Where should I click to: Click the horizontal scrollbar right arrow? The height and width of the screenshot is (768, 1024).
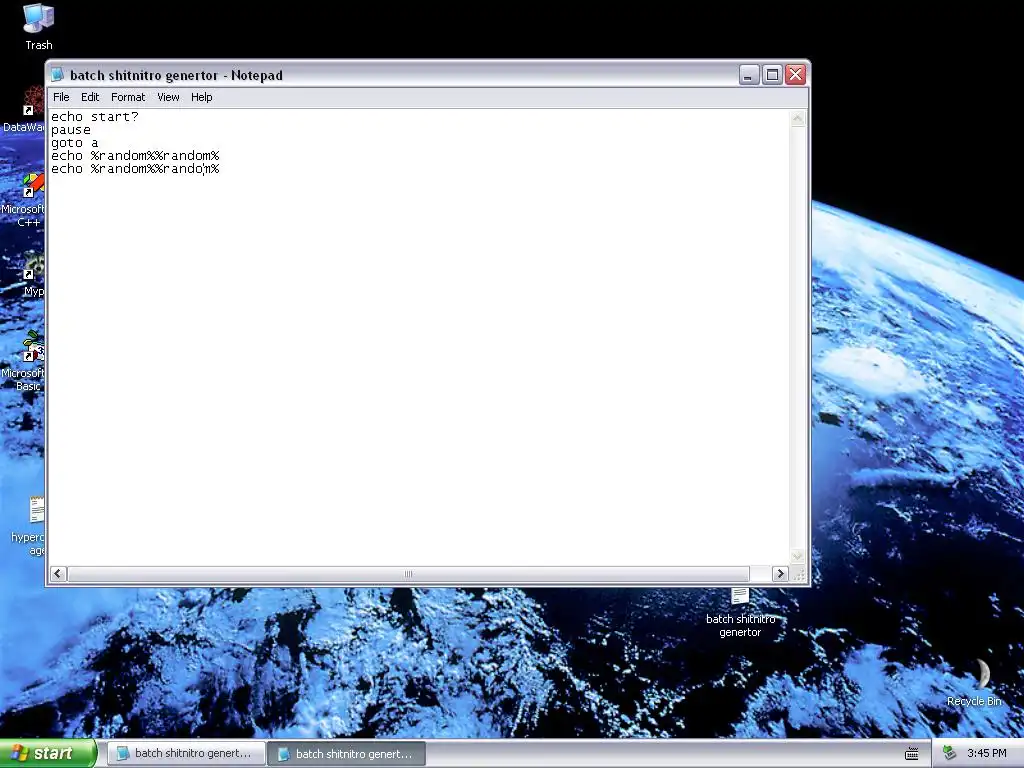tap(780, 574)
